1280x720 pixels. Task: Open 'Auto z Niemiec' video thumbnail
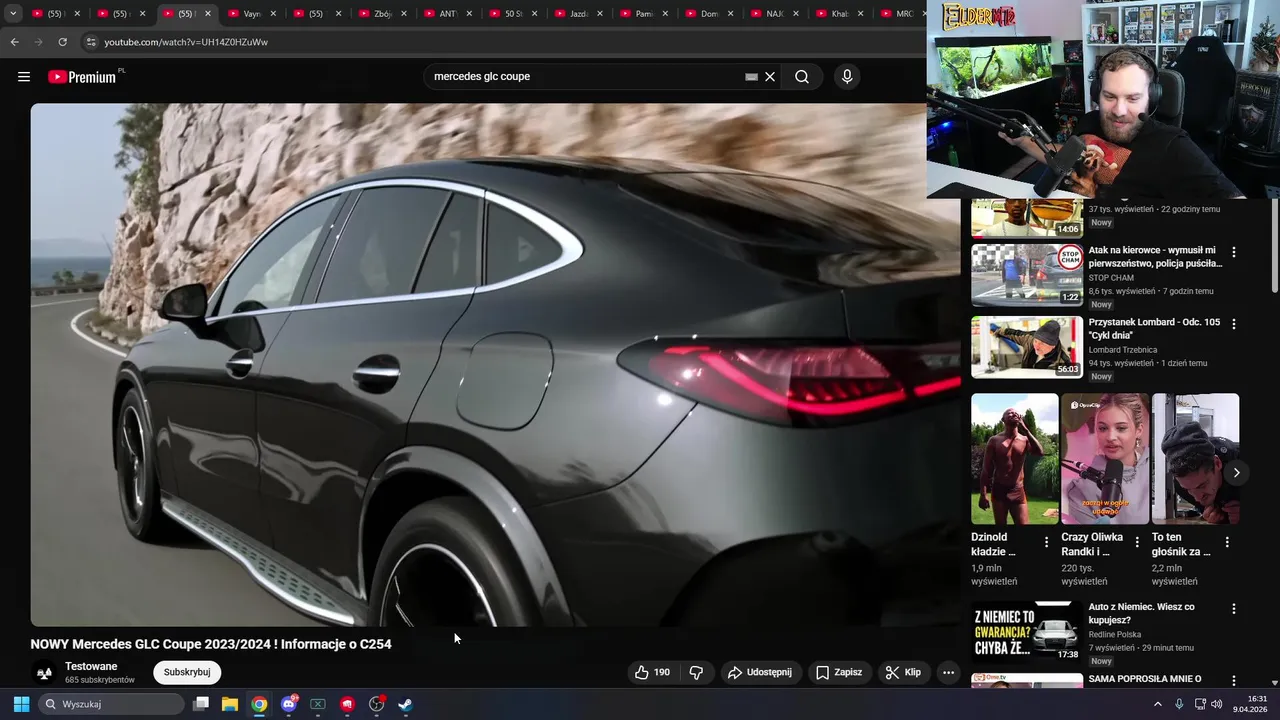[1027, 631]
